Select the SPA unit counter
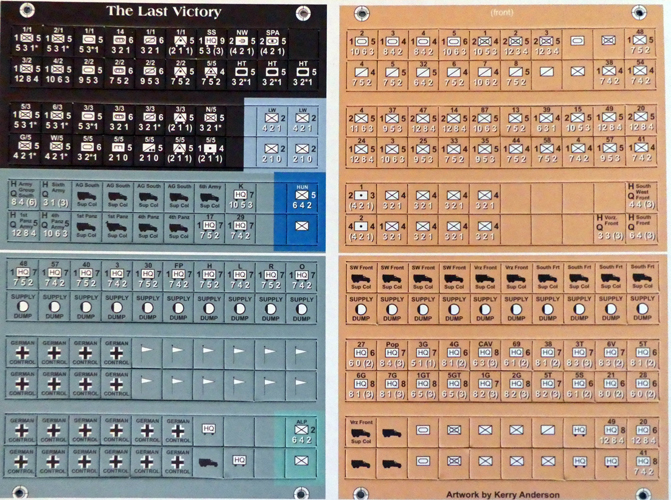The image size is (671, 500). point(273,42)
